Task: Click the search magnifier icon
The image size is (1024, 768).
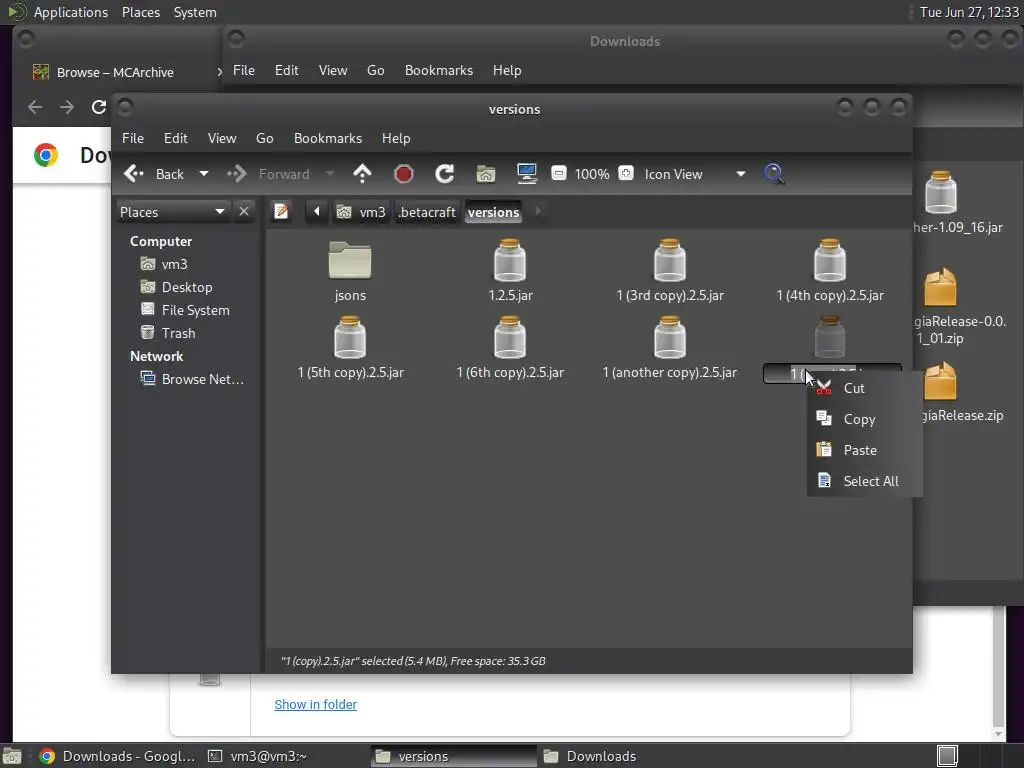Action: (775, 174)
